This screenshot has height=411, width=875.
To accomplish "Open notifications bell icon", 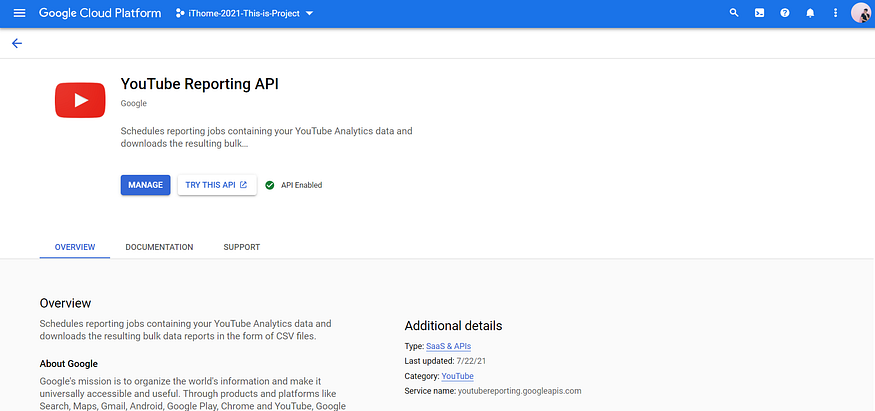I will (x=810, y=13).
